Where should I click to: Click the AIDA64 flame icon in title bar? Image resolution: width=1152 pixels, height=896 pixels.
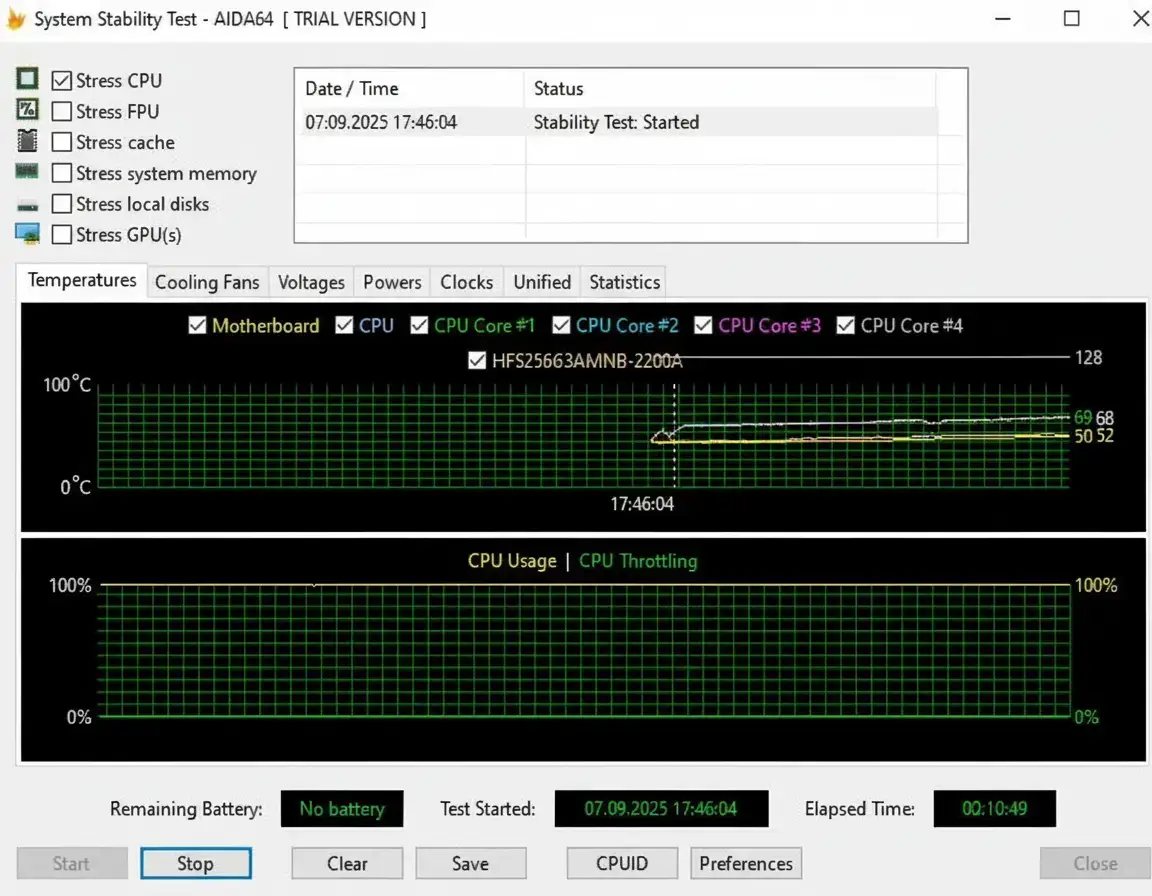15,18
